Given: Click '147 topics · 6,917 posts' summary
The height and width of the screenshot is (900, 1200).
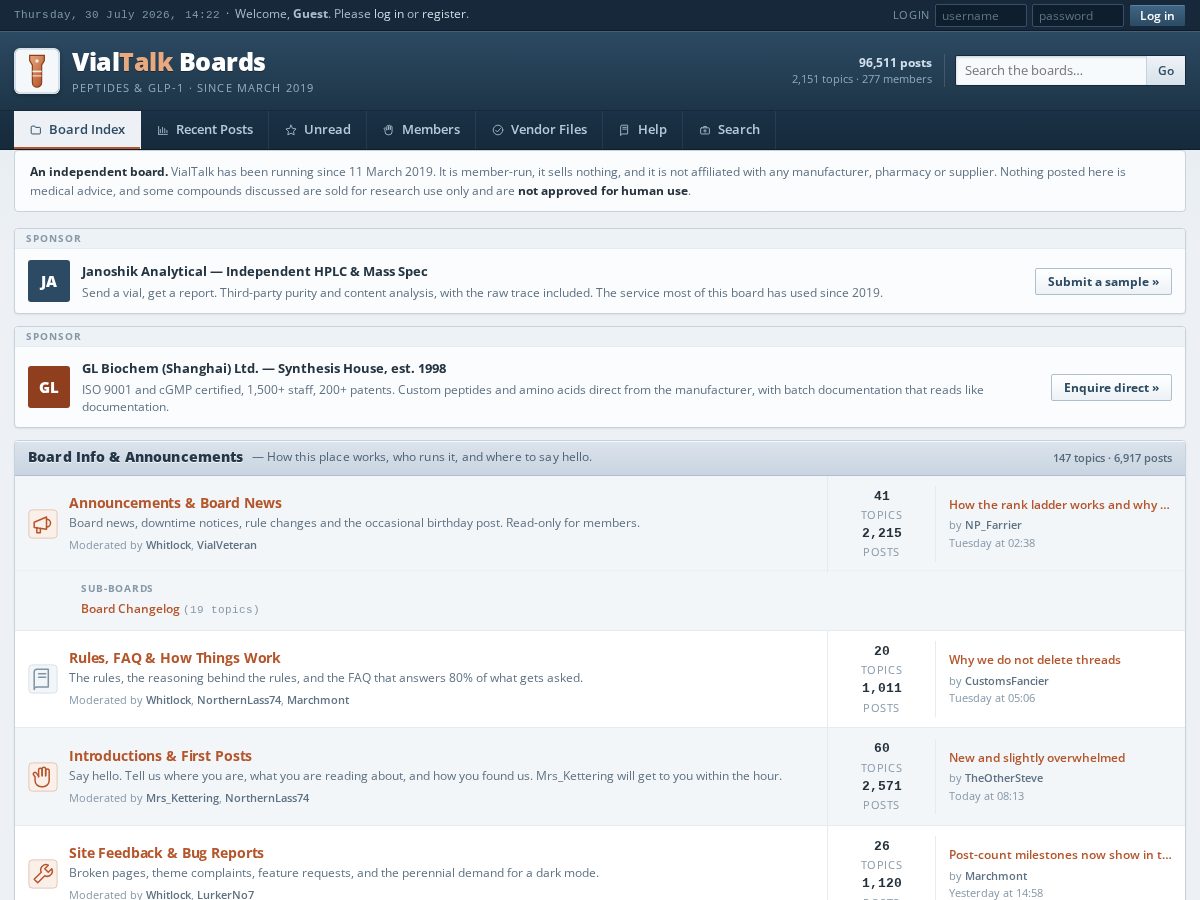Looking at the screenshot, I should (x=1112, y=458).
